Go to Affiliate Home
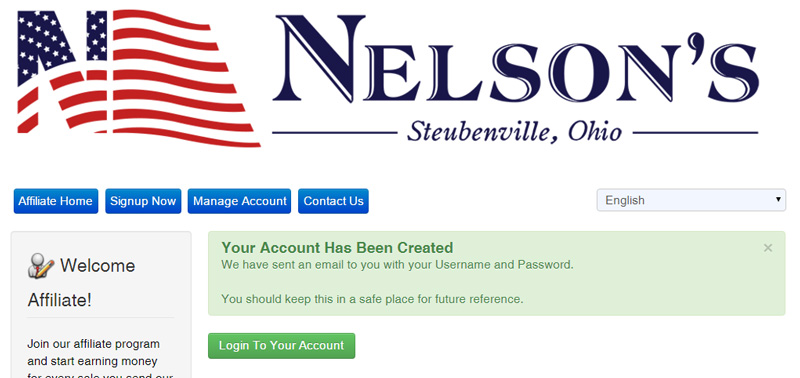Screen dimensions: 800x378 (x=56, y=201)
